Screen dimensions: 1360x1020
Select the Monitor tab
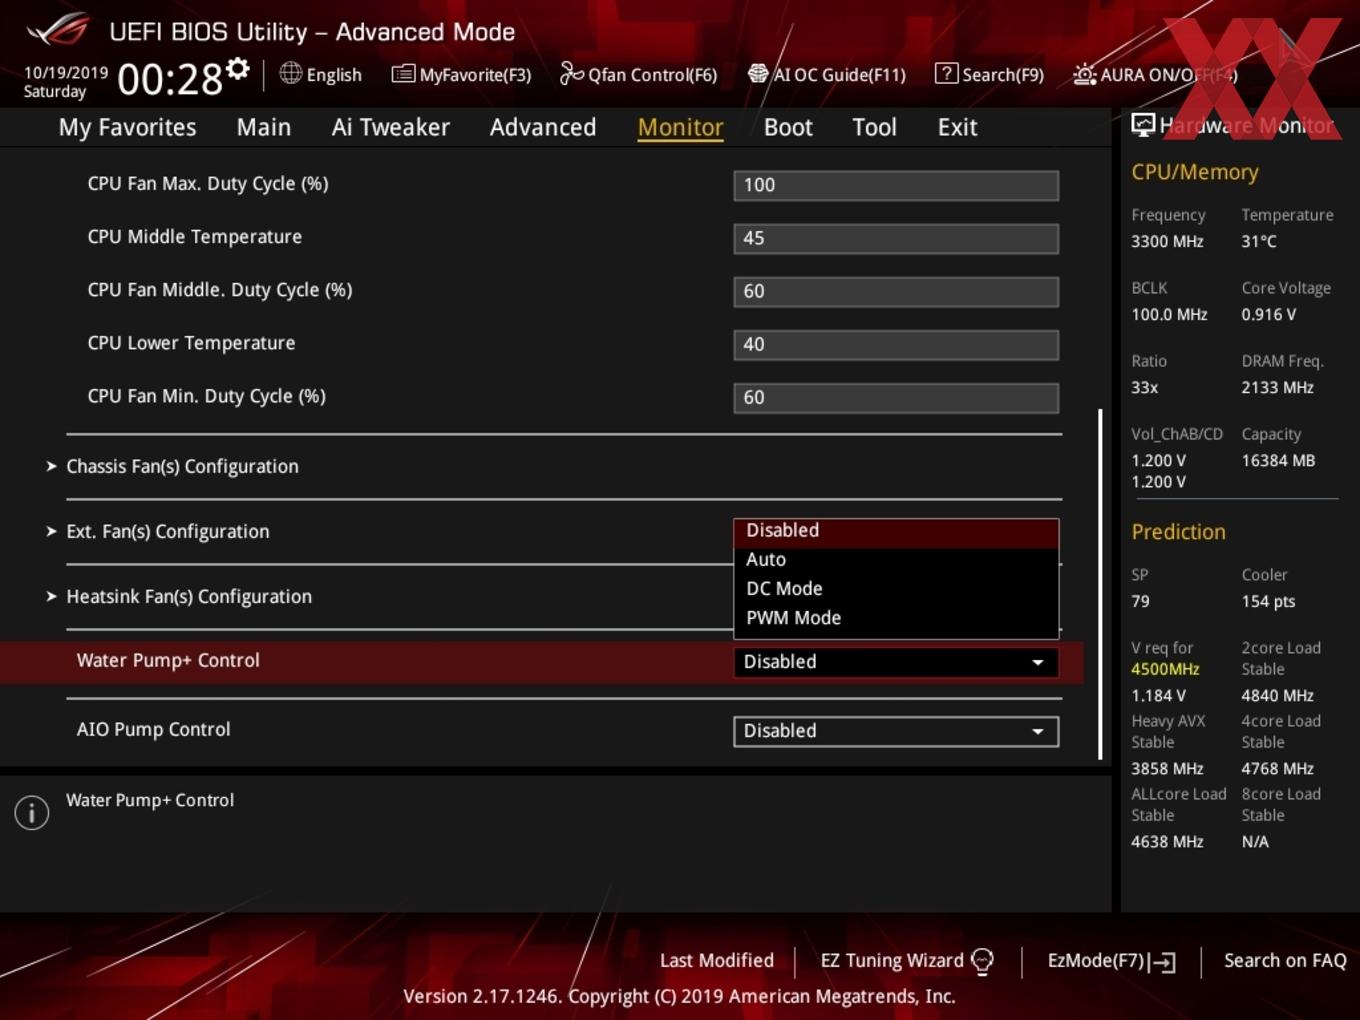coord(681,127)
